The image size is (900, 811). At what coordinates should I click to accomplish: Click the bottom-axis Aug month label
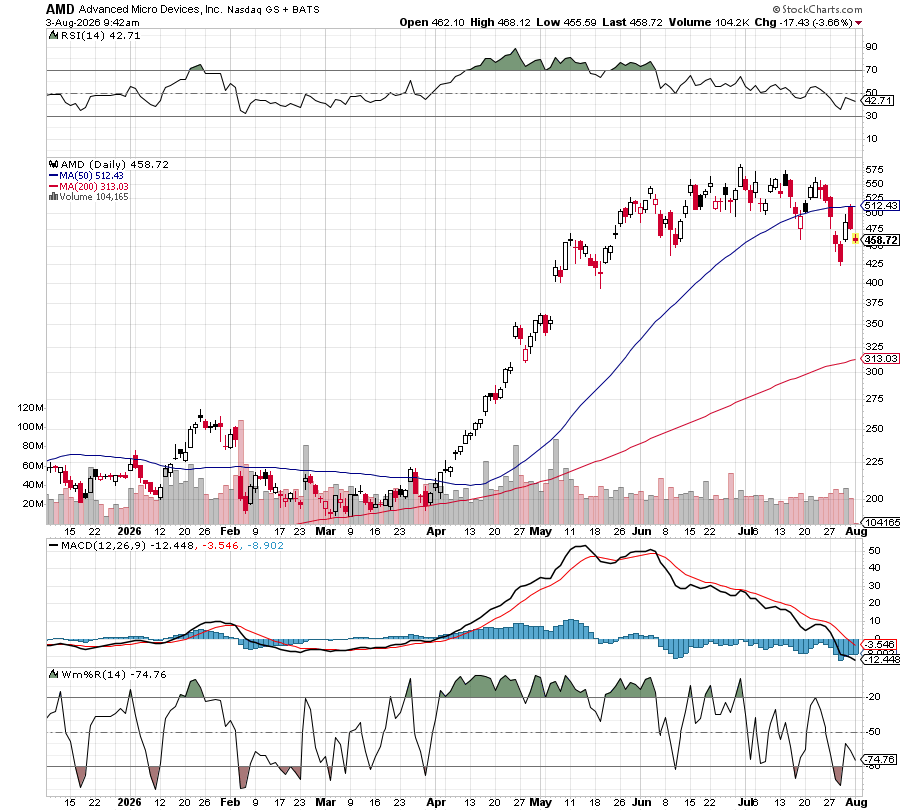click(x=856, y=802)
